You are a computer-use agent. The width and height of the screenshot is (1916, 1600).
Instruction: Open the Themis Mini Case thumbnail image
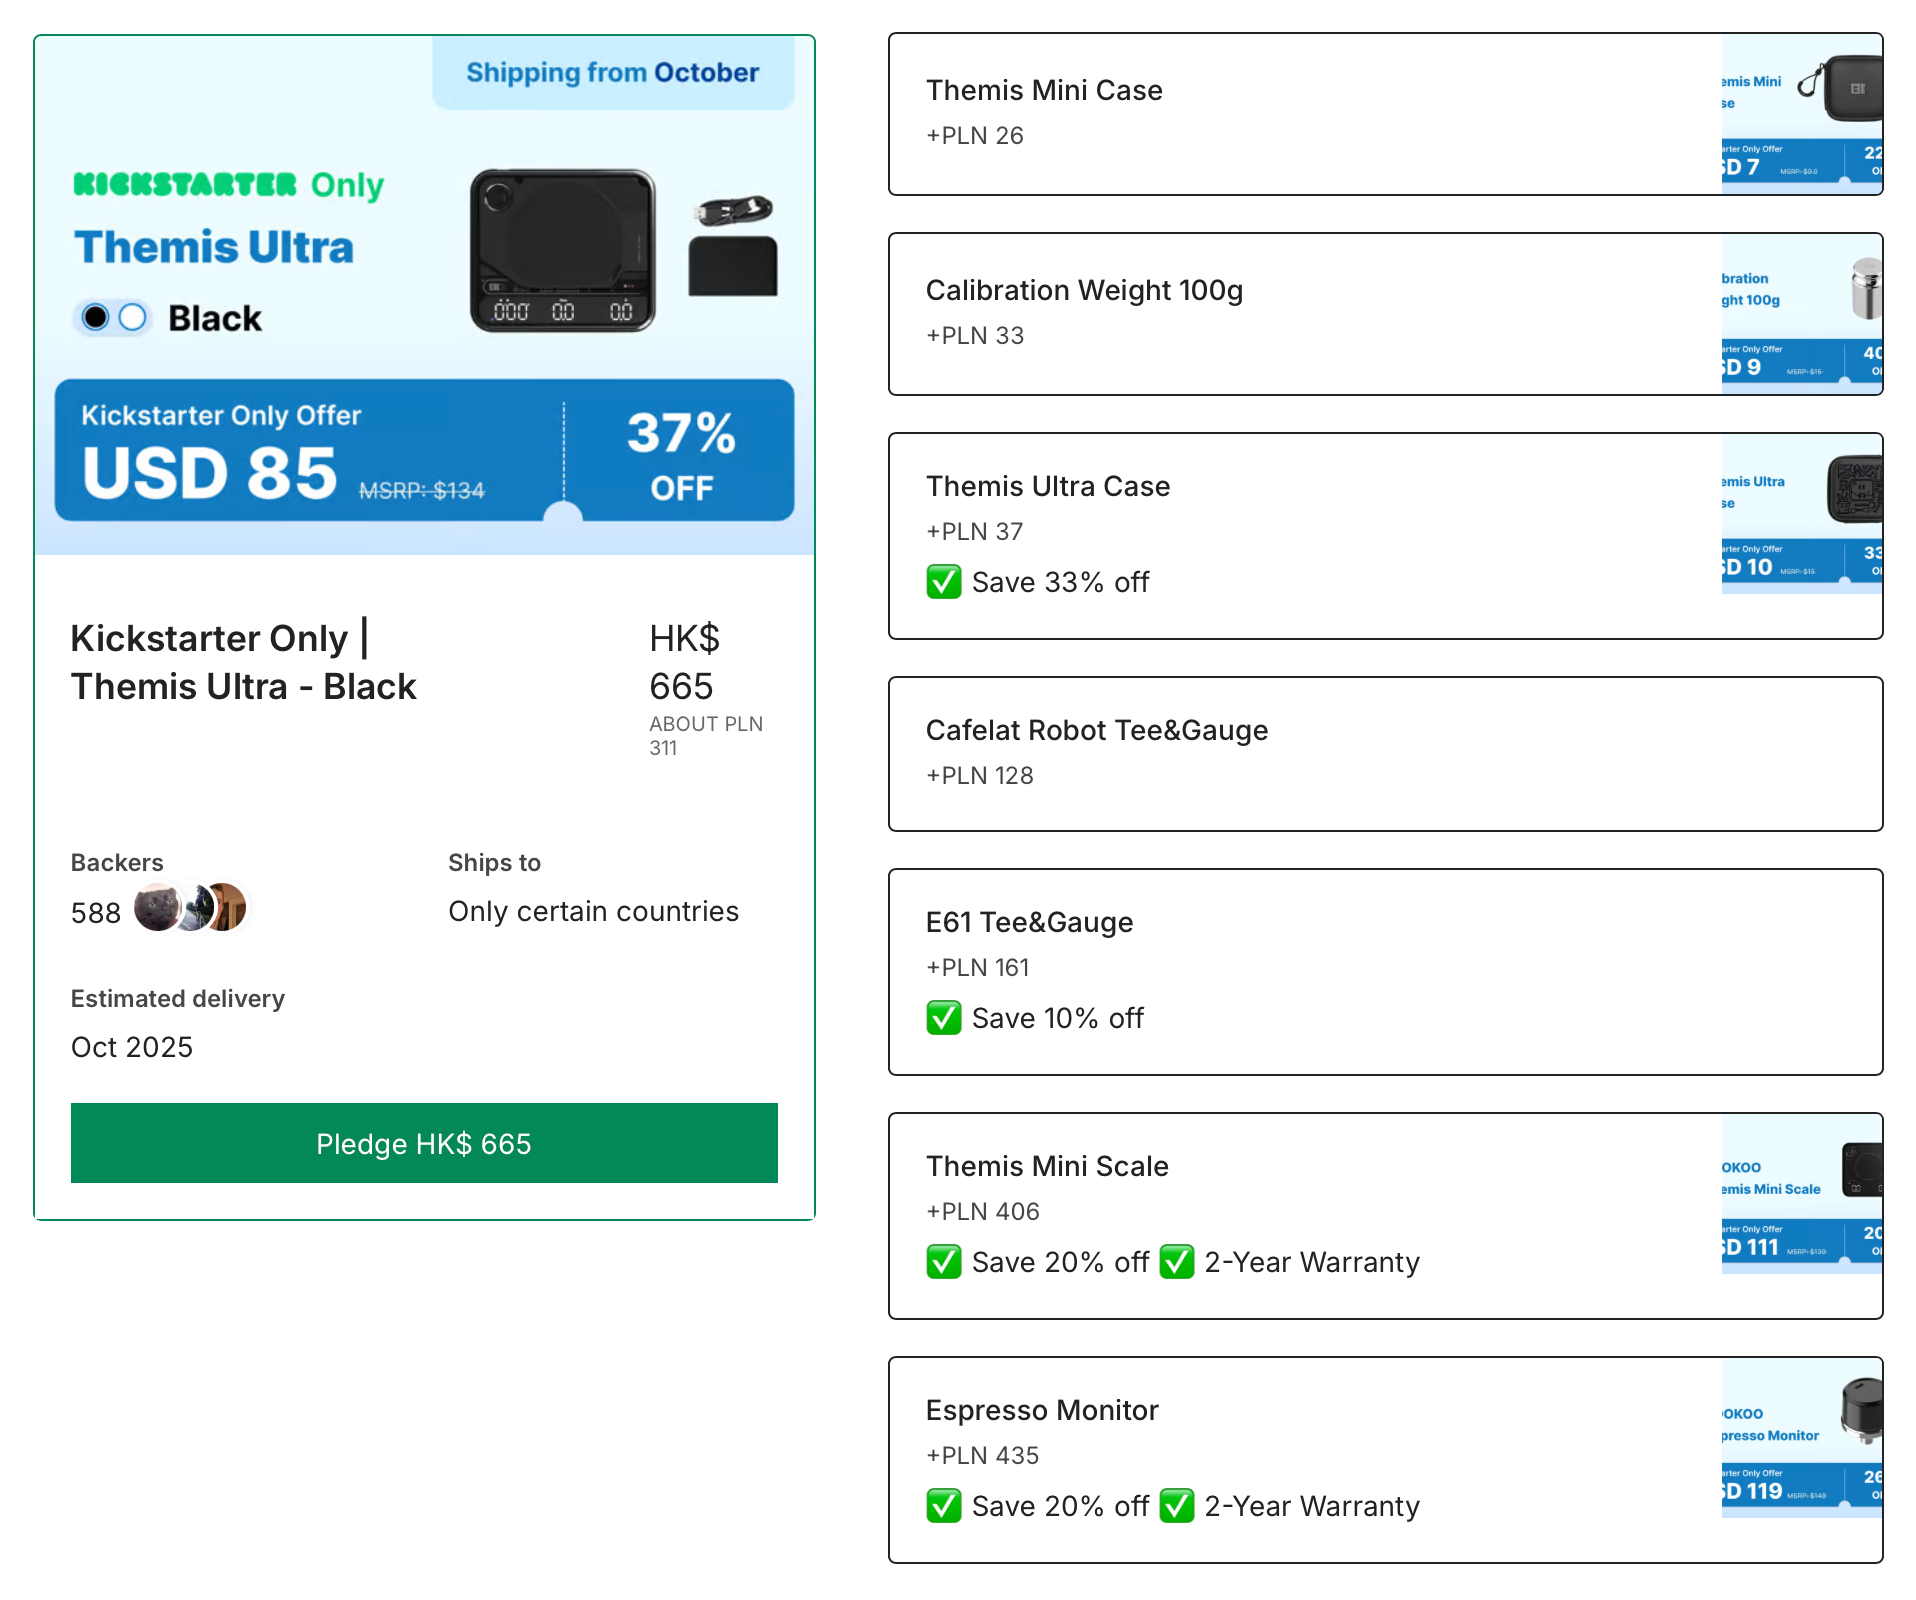pyautogui.click(x=1801, y=114)
